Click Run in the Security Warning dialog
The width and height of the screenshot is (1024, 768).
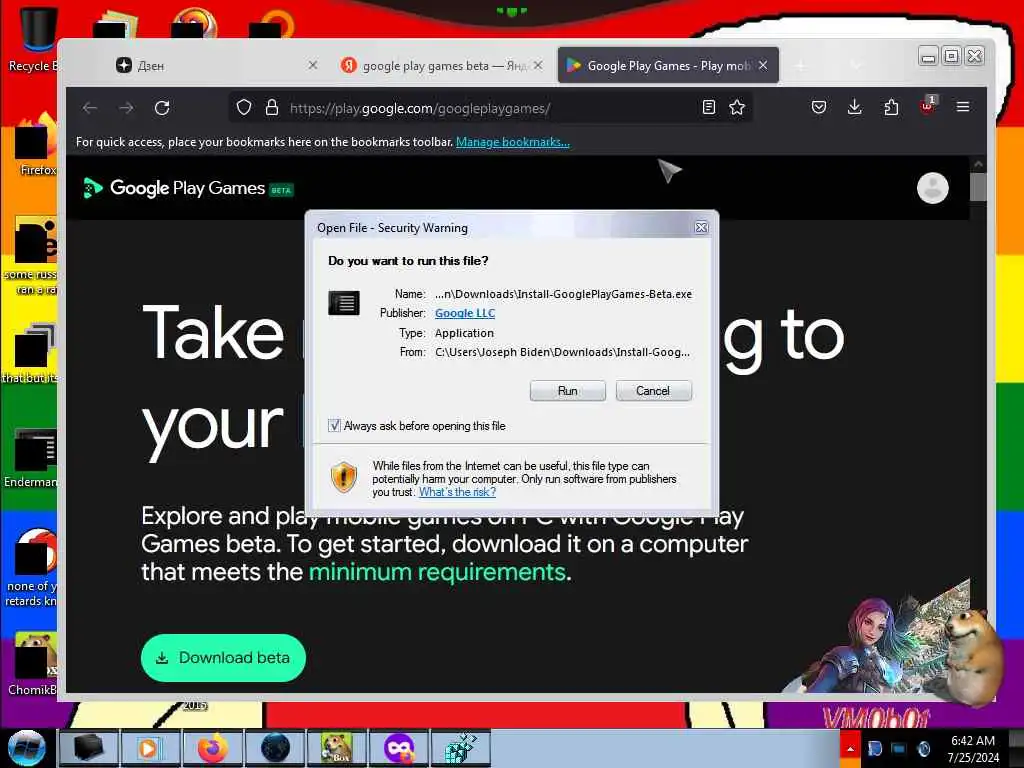coord(568,391)
